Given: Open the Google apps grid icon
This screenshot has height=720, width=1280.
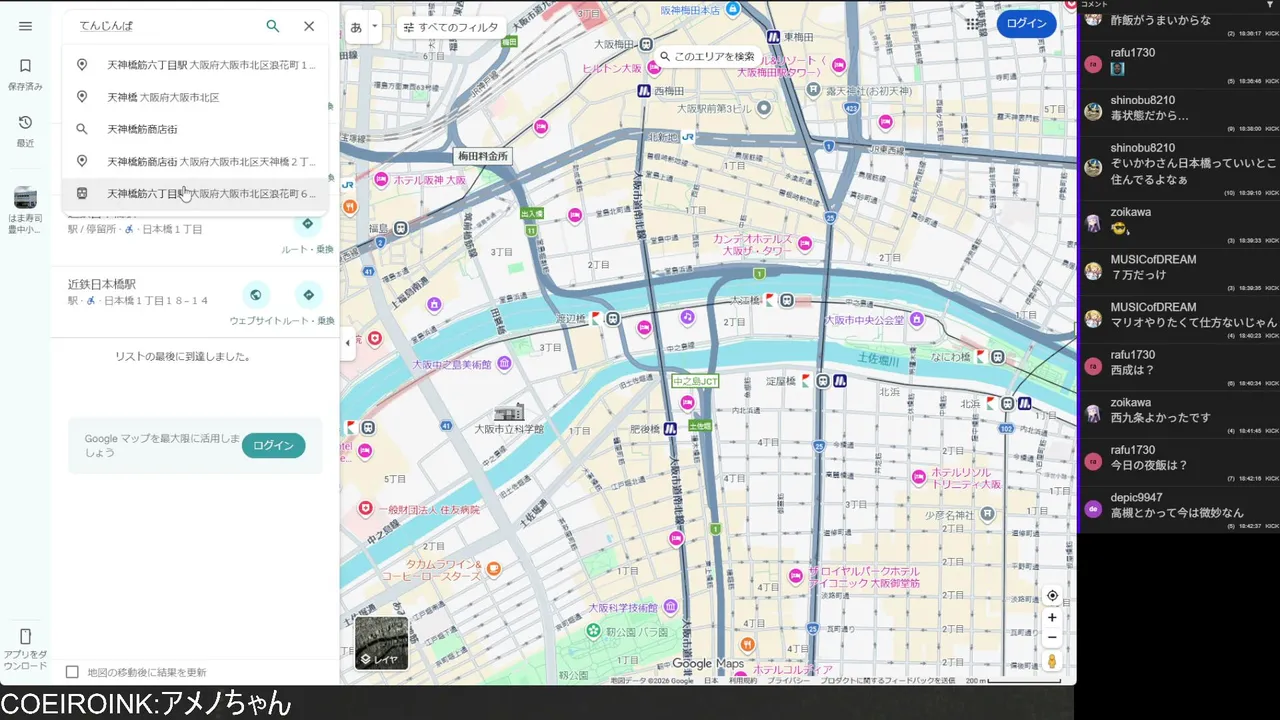Looking at the screenshot, I should 973,24.
